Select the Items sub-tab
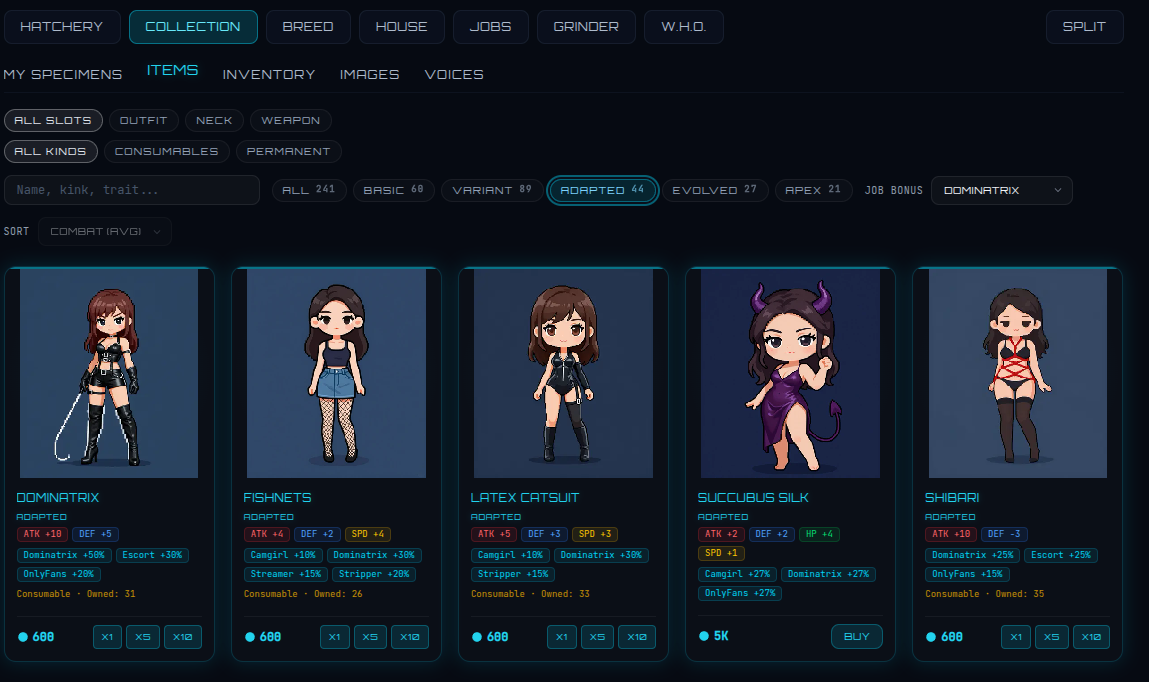 point(172,70)
